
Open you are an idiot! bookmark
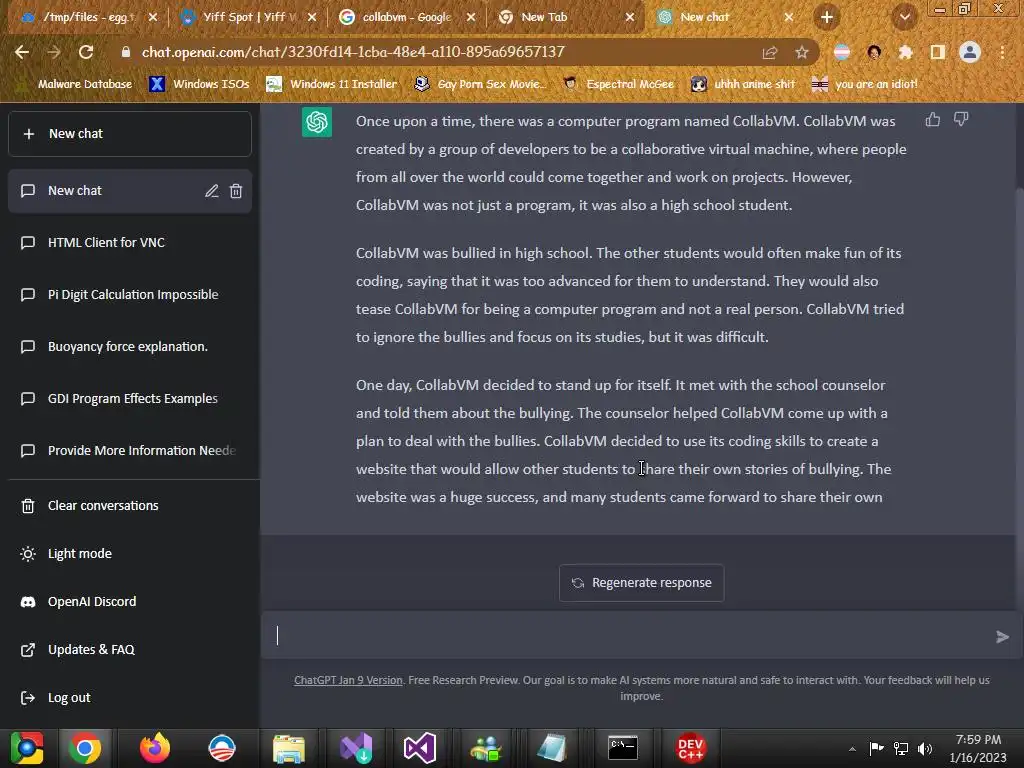click(865, 84)
